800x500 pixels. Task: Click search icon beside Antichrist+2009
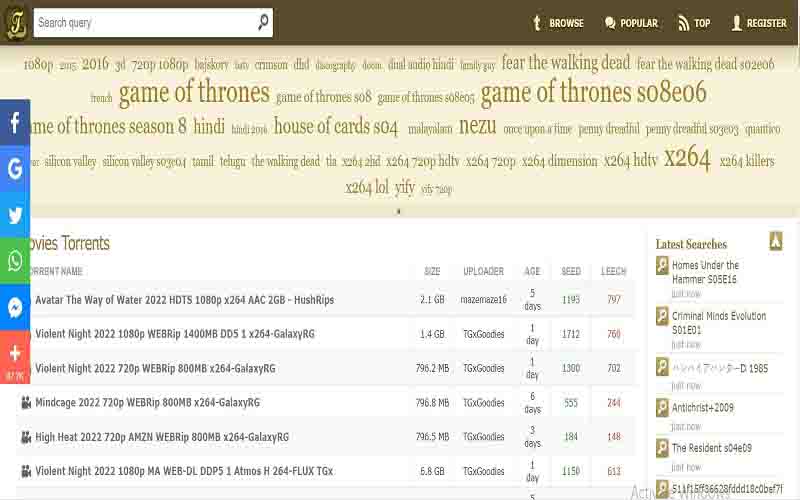coord(662,408)
